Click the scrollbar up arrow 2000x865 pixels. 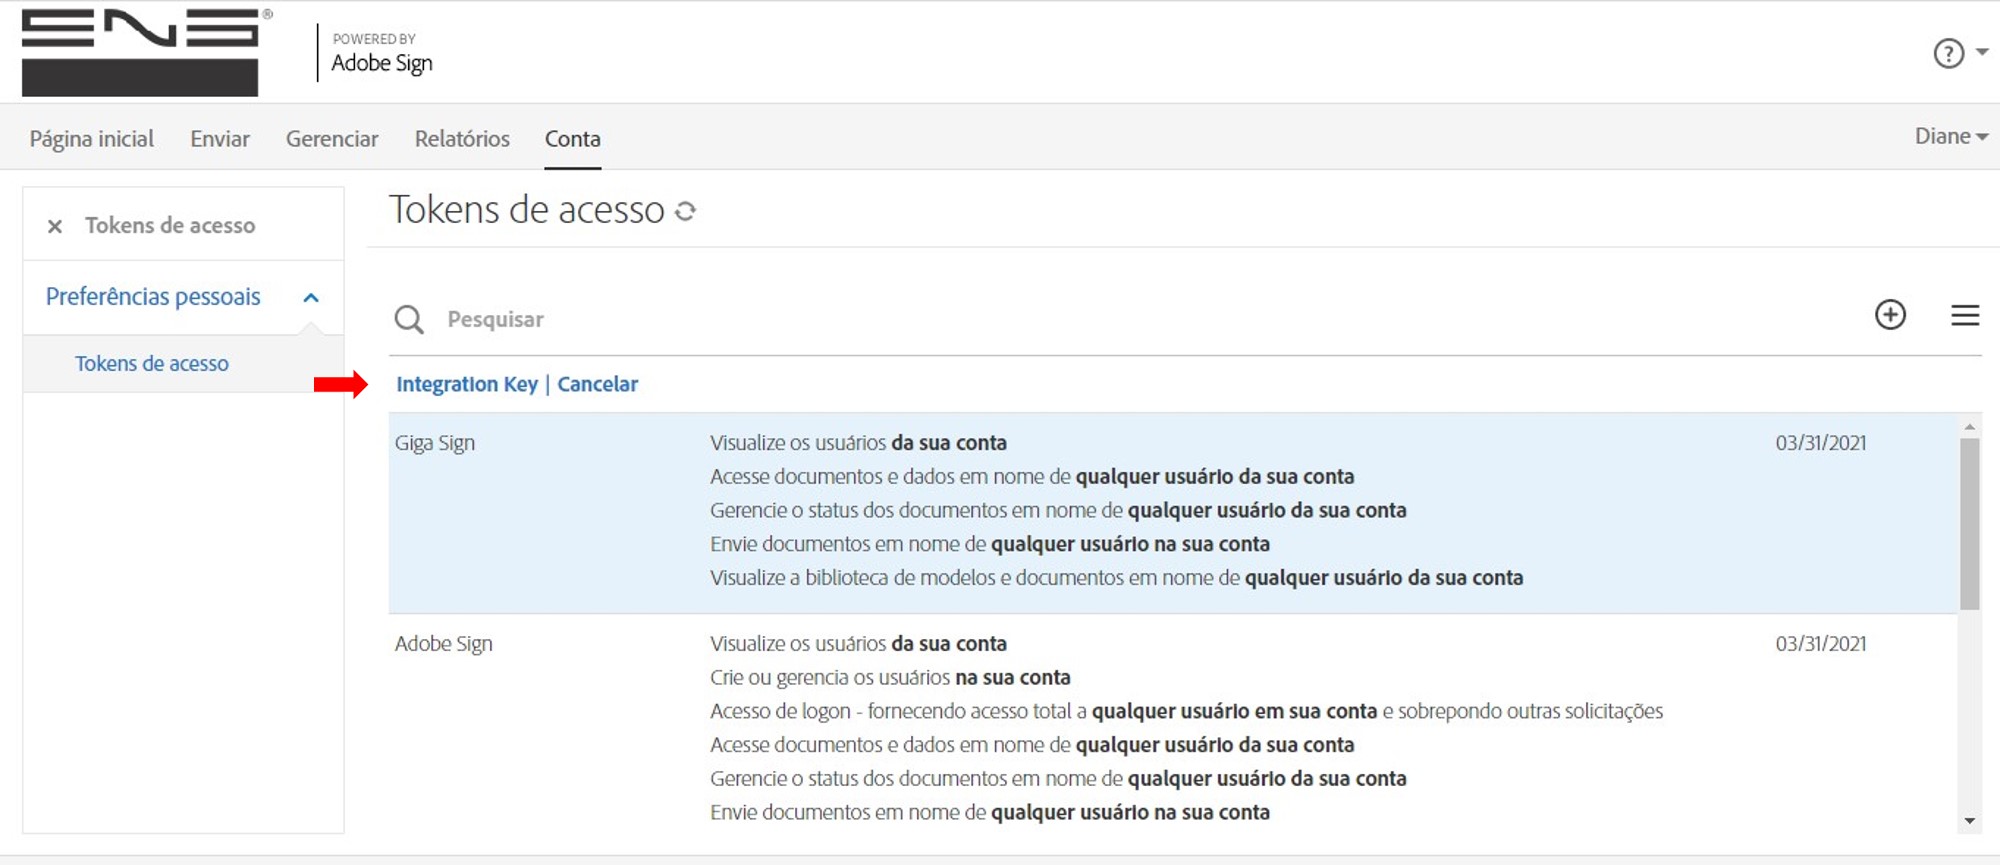1969,427
